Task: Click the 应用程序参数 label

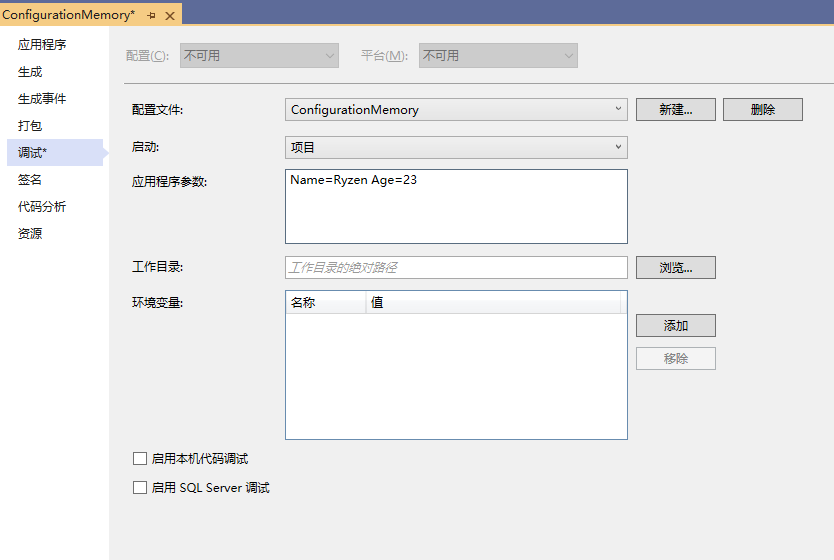Action: click(169, 181)
